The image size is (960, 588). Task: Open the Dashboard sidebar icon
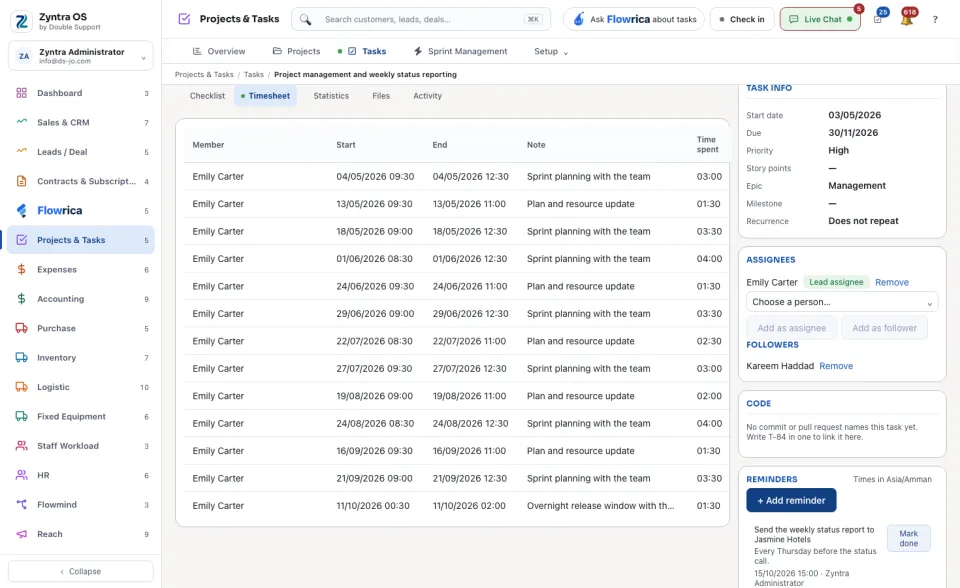point(21,93)
